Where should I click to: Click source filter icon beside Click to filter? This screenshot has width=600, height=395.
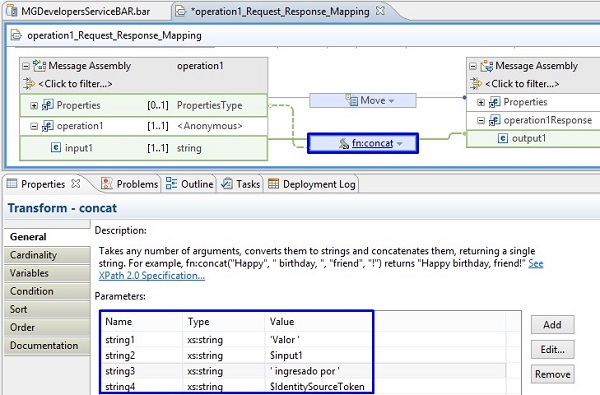click(x=29, y=83)
